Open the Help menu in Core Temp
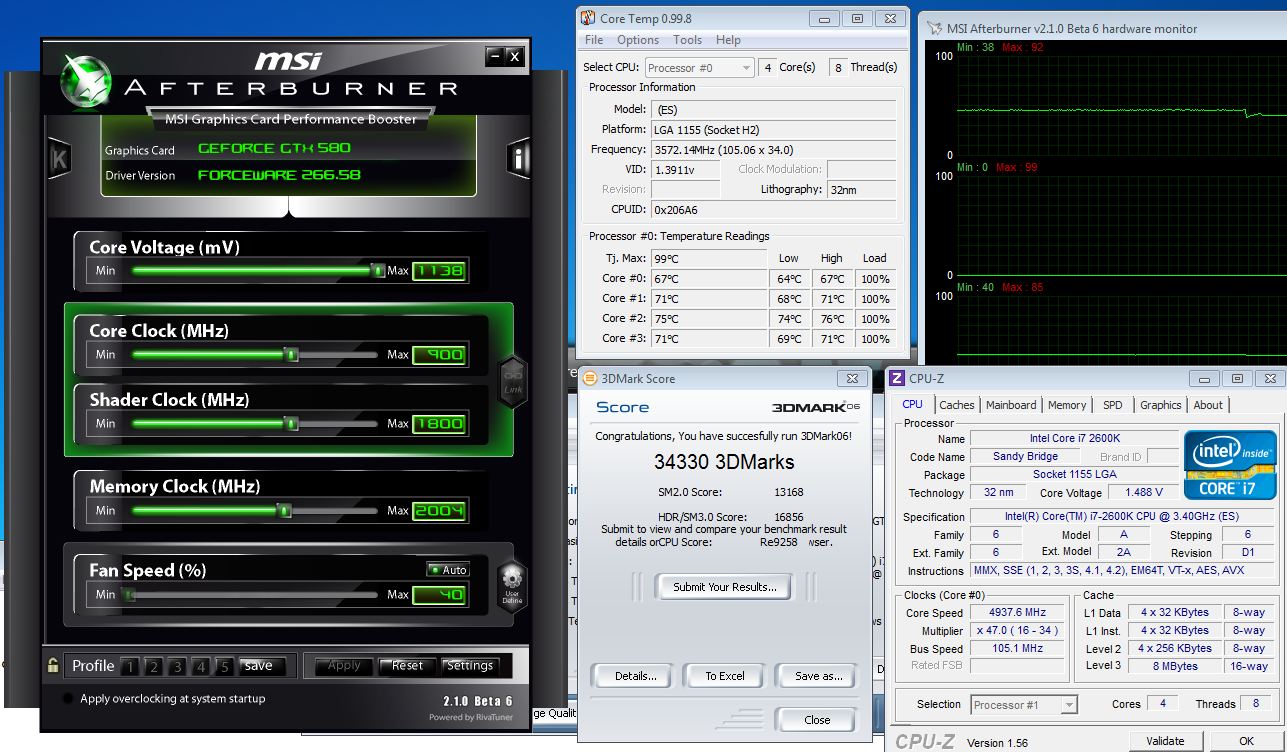1287x752 pixels. pyautogui.click(x=728, y=40)
